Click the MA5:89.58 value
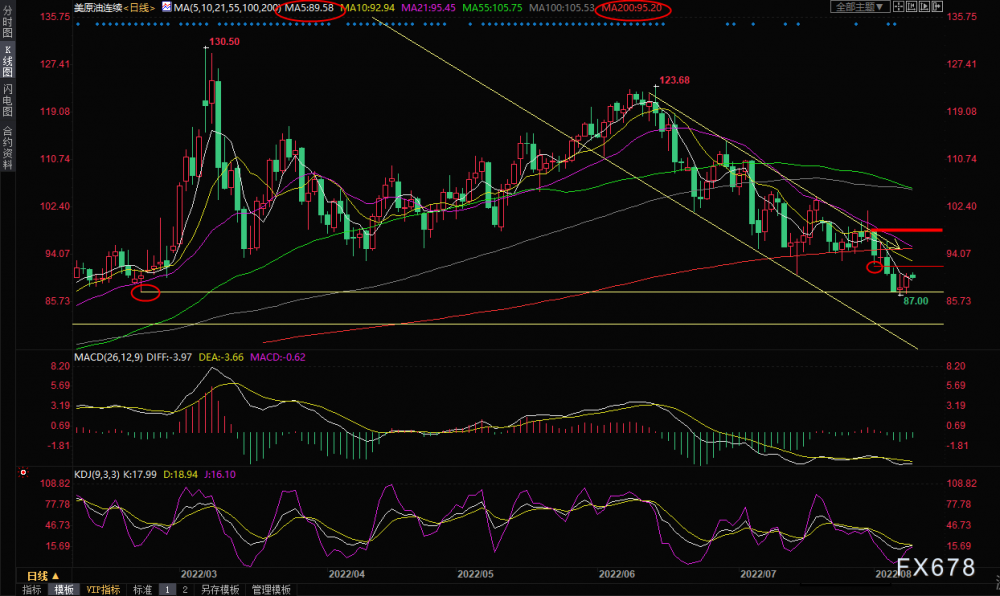The image size is (1000, 596). point(309,8)
